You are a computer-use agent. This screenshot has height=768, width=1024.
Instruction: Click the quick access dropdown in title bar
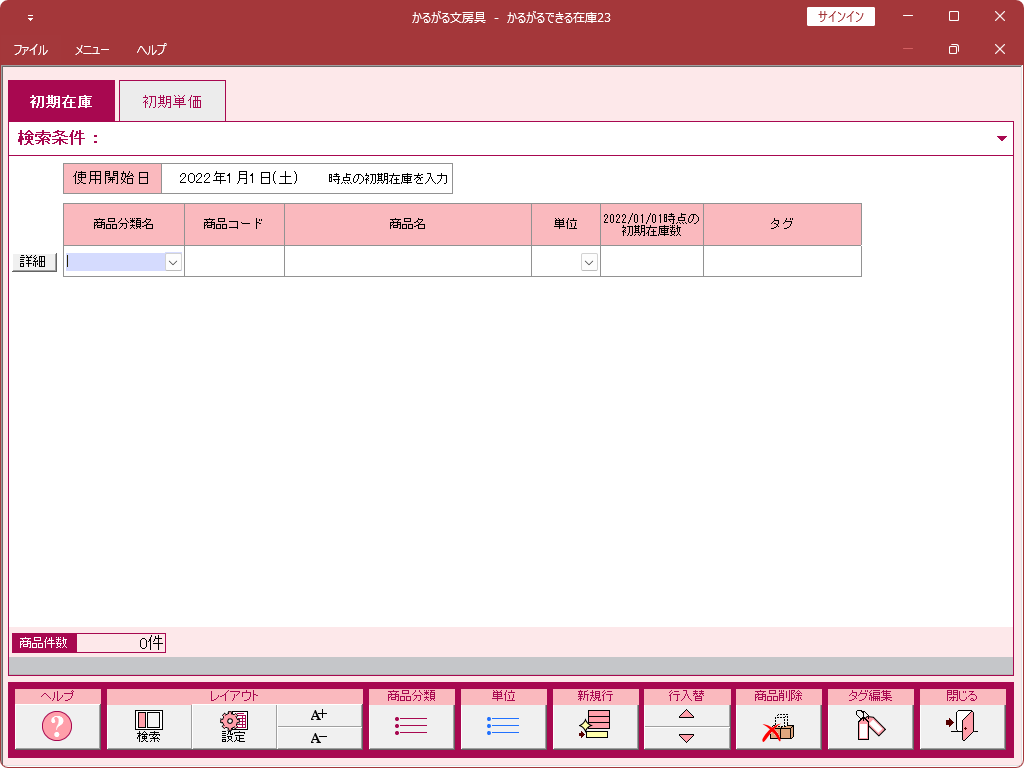click(x=30, y=18)
